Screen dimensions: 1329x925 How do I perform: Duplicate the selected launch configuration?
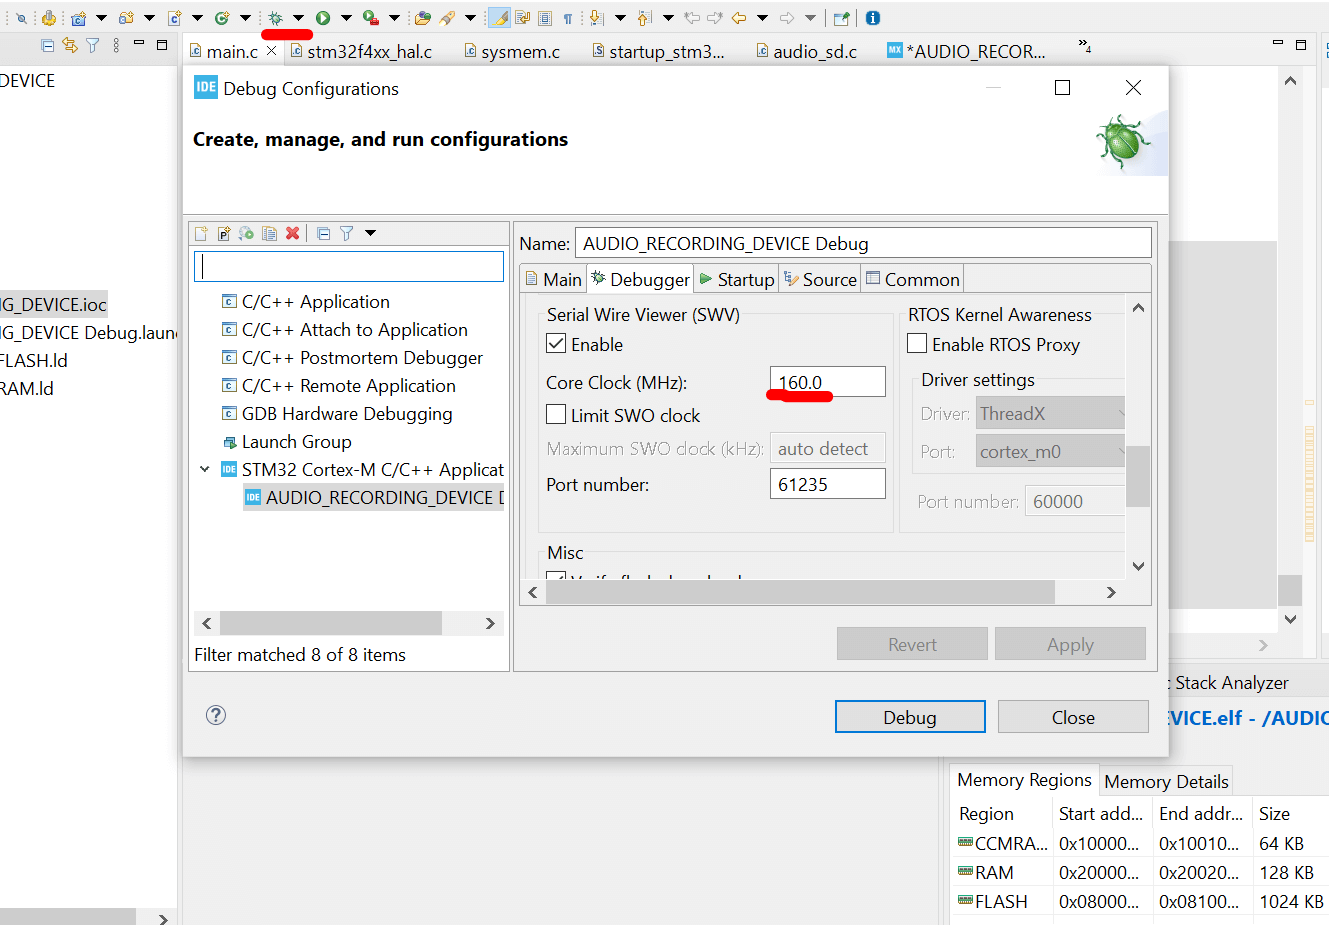tap(268, 233)
